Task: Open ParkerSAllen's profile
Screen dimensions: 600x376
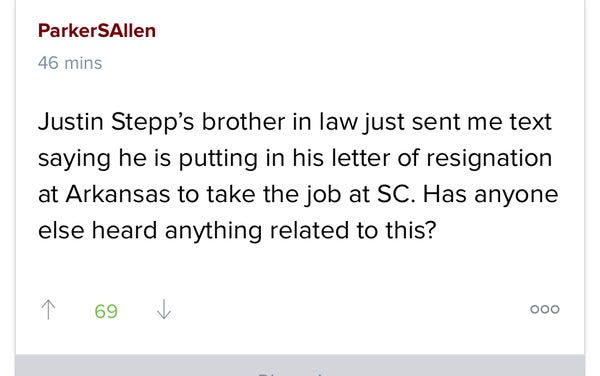Action: coord(97,31)
